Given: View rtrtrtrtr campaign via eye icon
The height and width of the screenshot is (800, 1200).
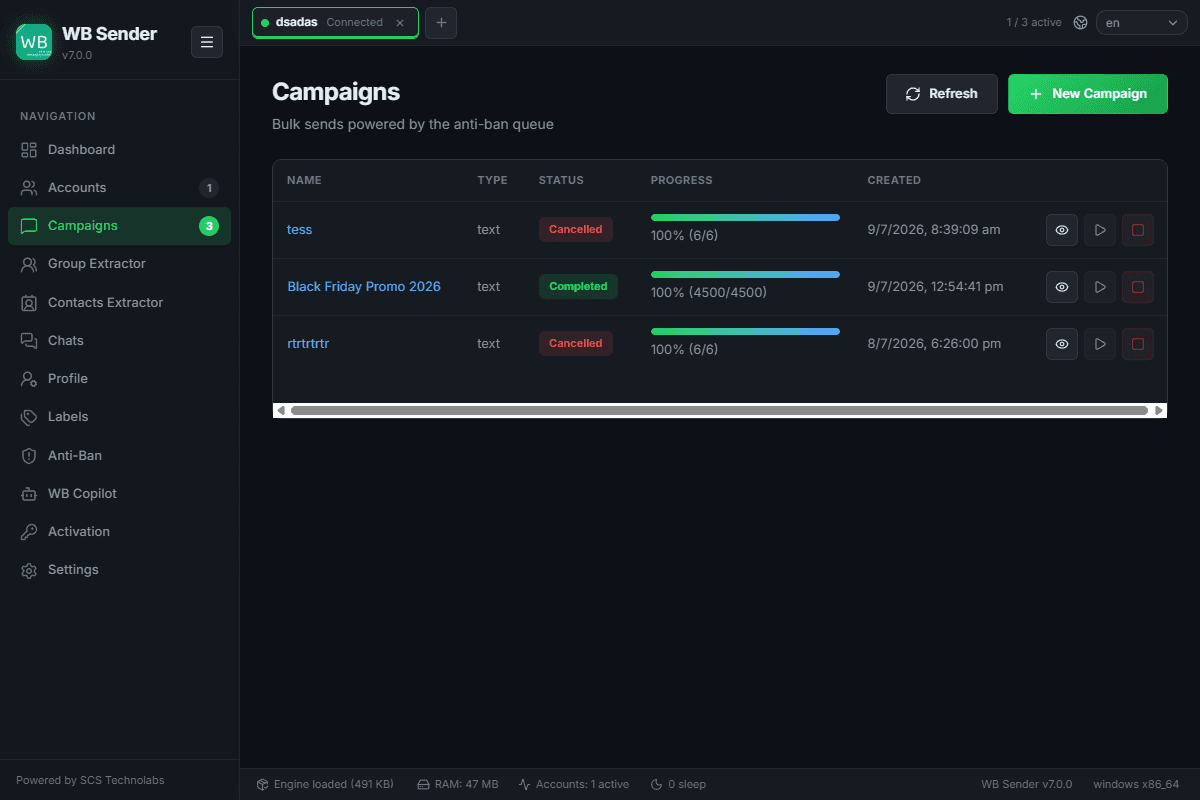Looking at the screenshot, I should tap(1062, 344).
